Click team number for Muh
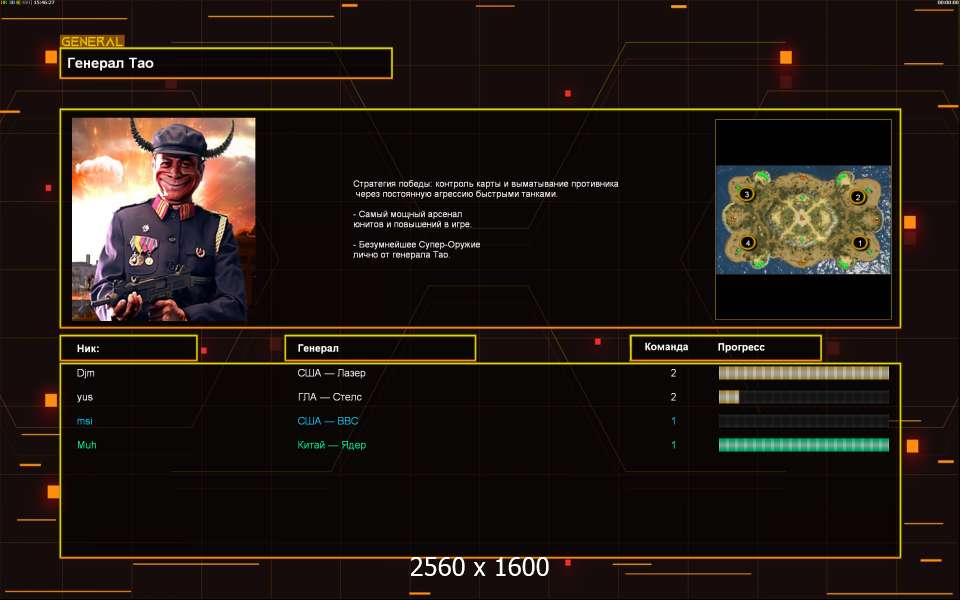960x600 pixels. point(673,445)
